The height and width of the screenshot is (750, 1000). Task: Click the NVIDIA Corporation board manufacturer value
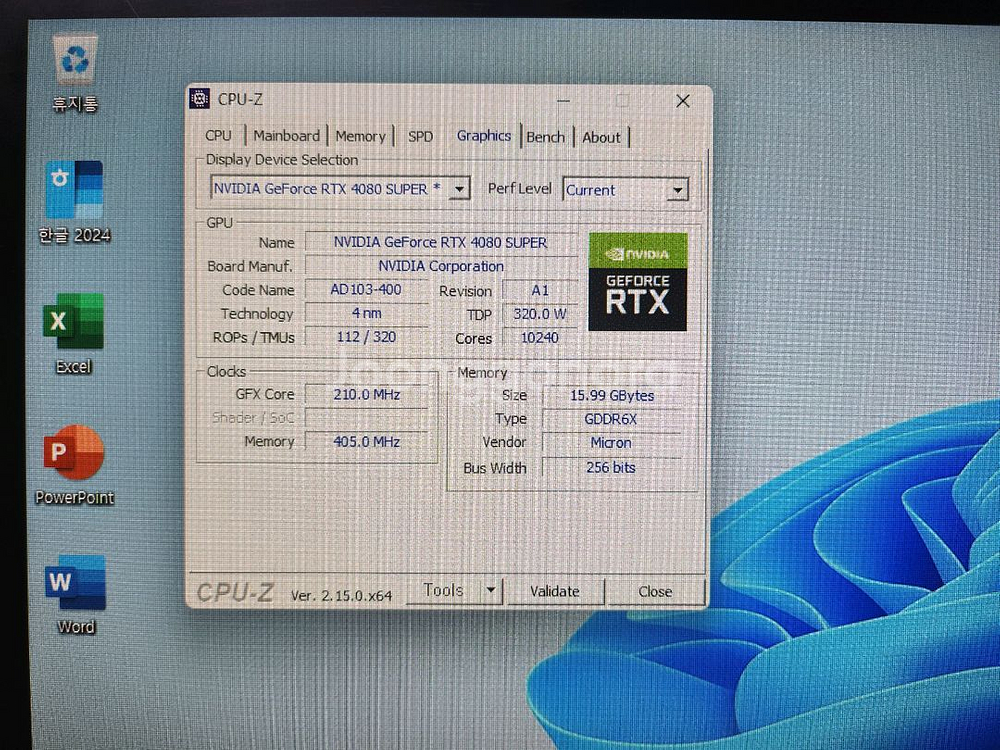[x=441, y=266]
